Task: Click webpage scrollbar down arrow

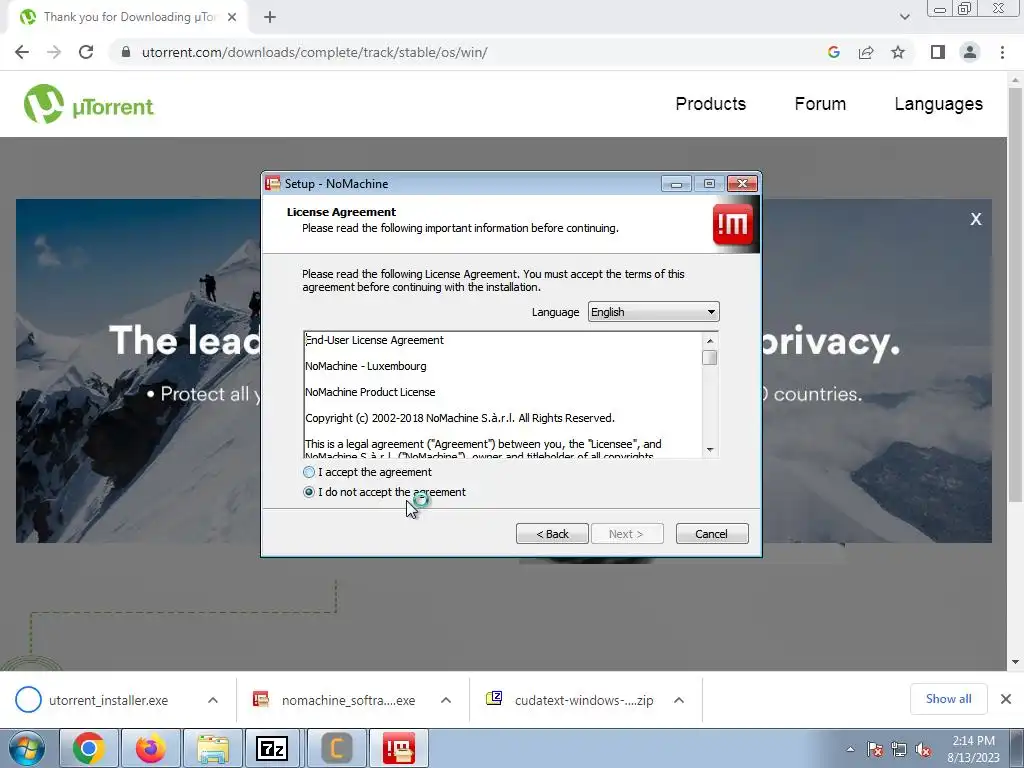Action: [1015, 663]
